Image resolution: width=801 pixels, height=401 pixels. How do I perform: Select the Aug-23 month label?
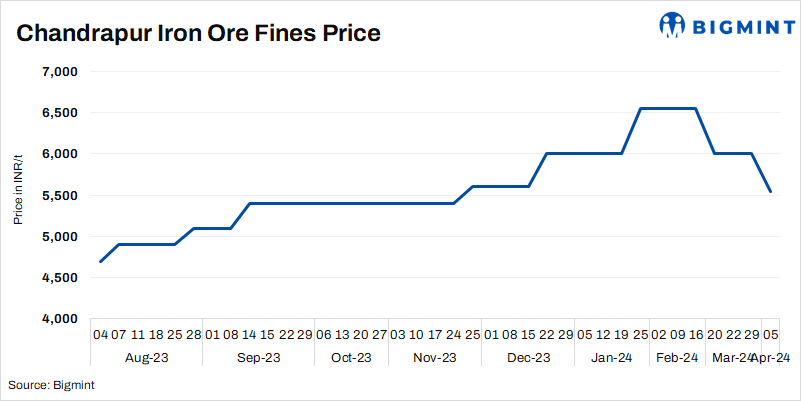[145, 357]
